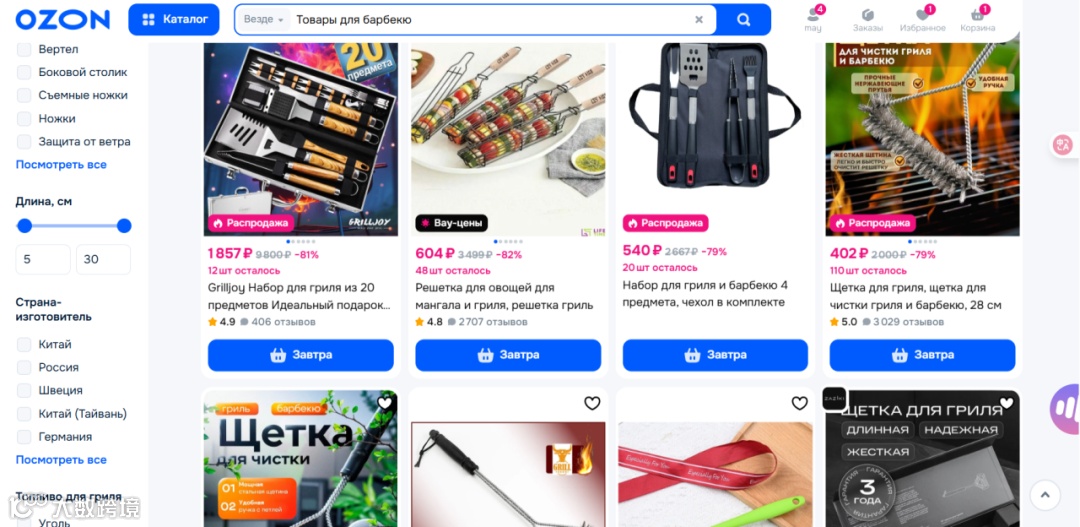
Task: Add the Grilljoy set via Завтра button
Action: pyautogui.click(x=301, y=355)
